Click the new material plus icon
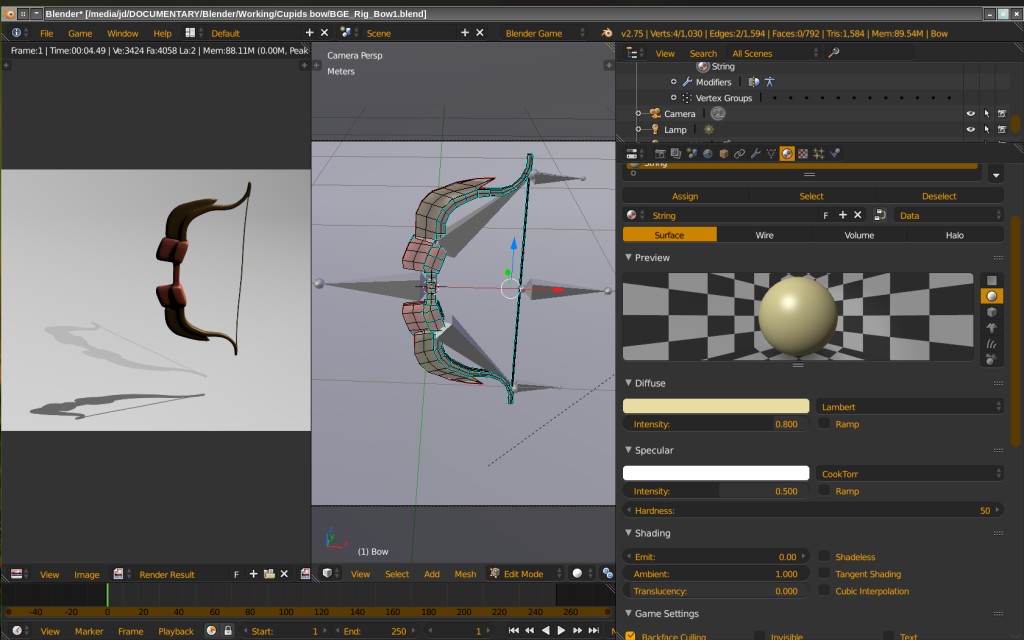 click(842, 215)
